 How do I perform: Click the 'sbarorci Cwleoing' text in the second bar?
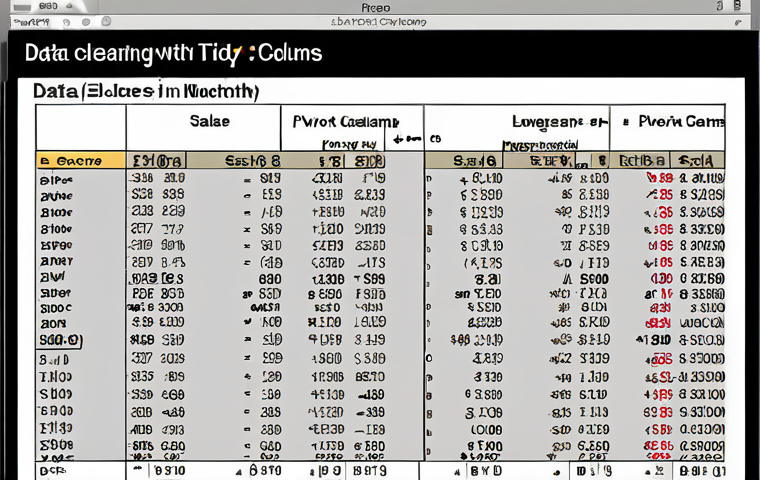[x=379, y=22]
